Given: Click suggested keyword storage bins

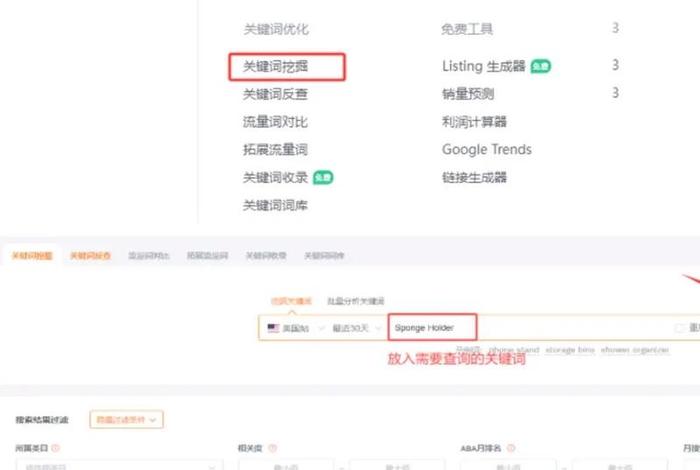Looking at the screenshot, I should [x=570, y=350].
